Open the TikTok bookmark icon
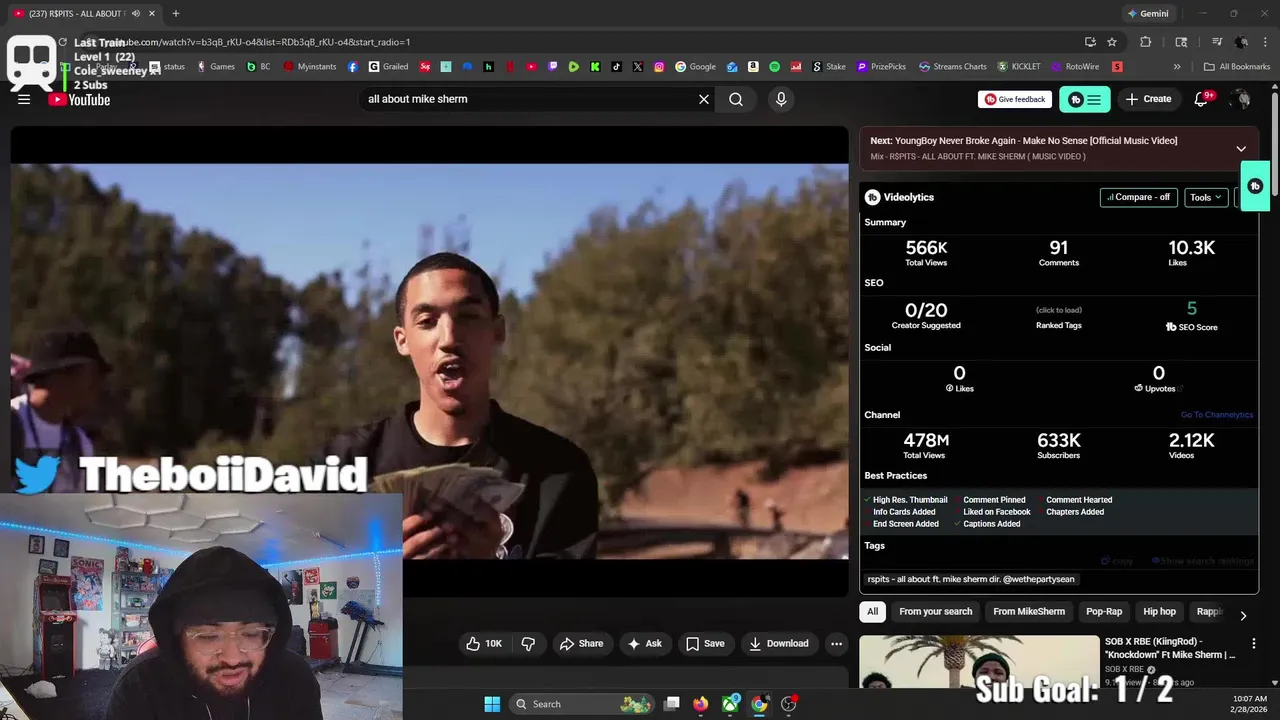1280x720 pixels. click(x=616, y=67)
